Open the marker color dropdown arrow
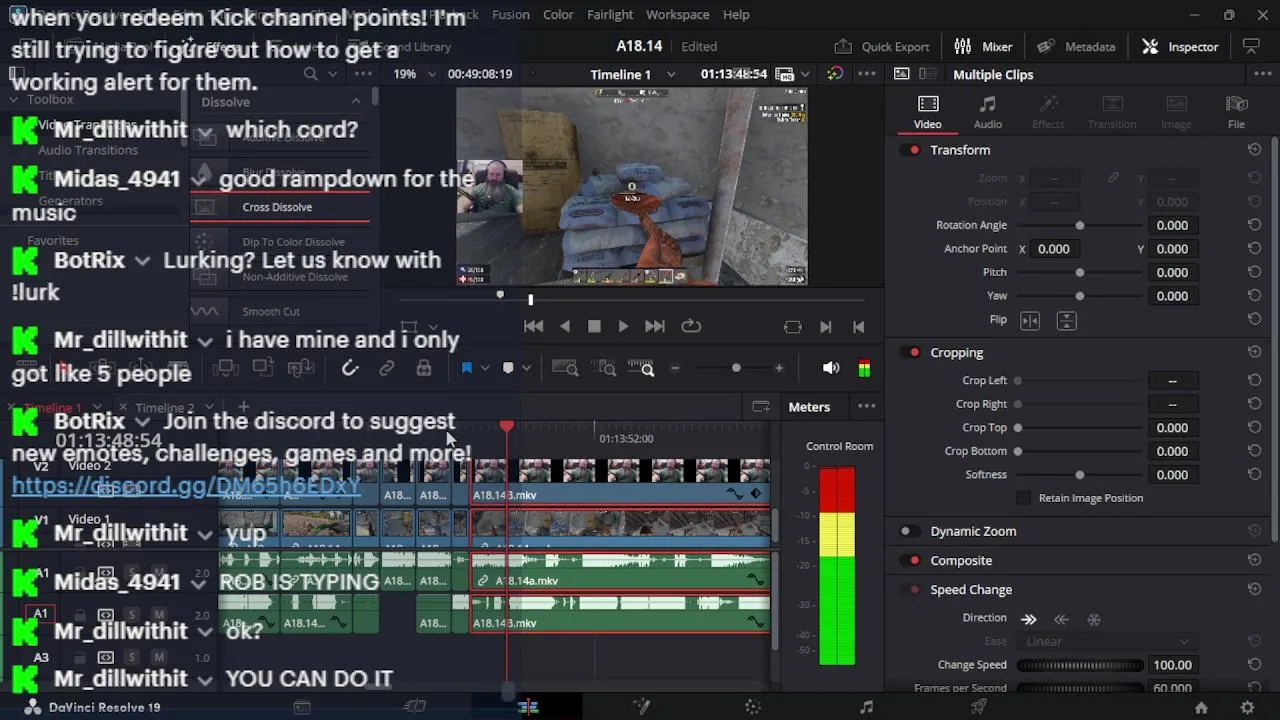Image resolution: width=1280 pixels, height=720 pixels. pyautogui.click(x=527, y=369)
